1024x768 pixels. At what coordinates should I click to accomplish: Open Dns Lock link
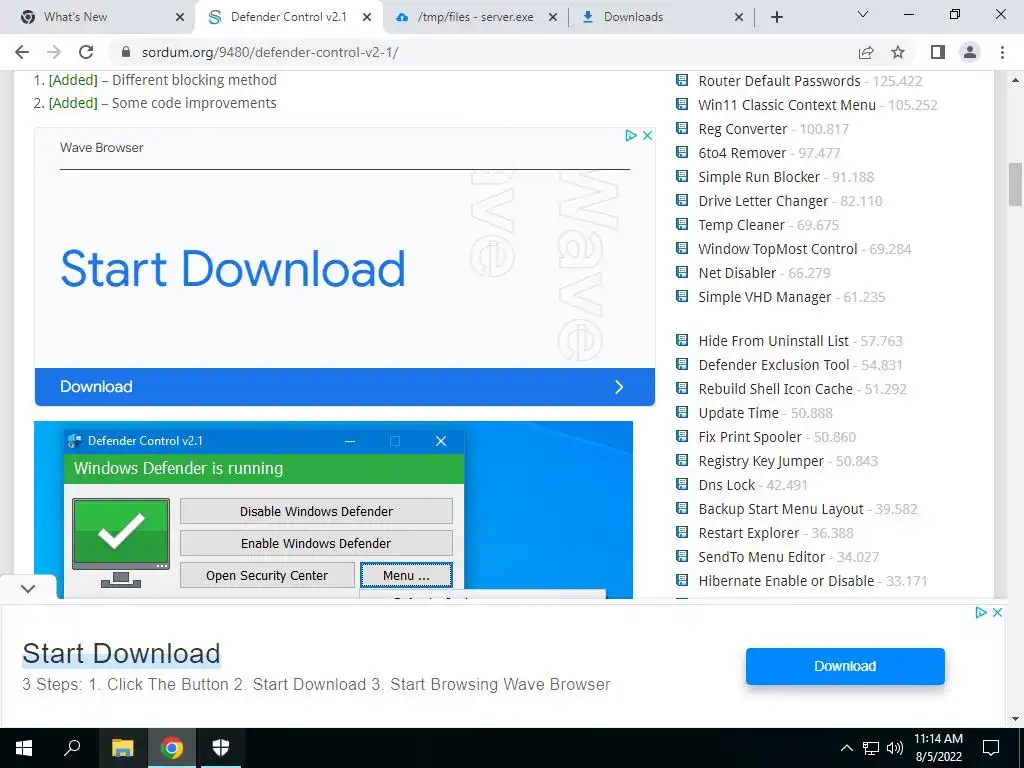[726, 485]
